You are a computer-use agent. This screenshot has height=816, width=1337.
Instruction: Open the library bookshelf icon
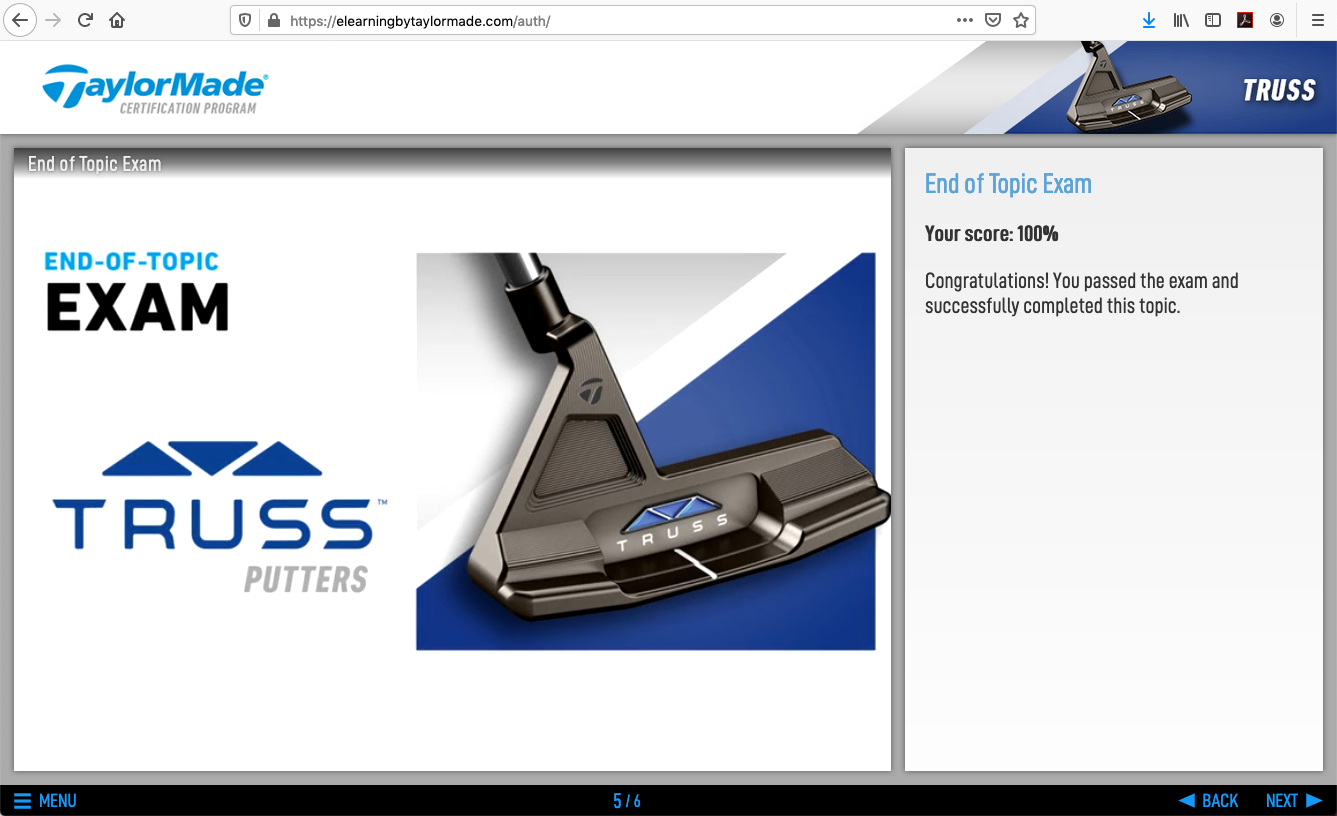(x=1181, y=20)
